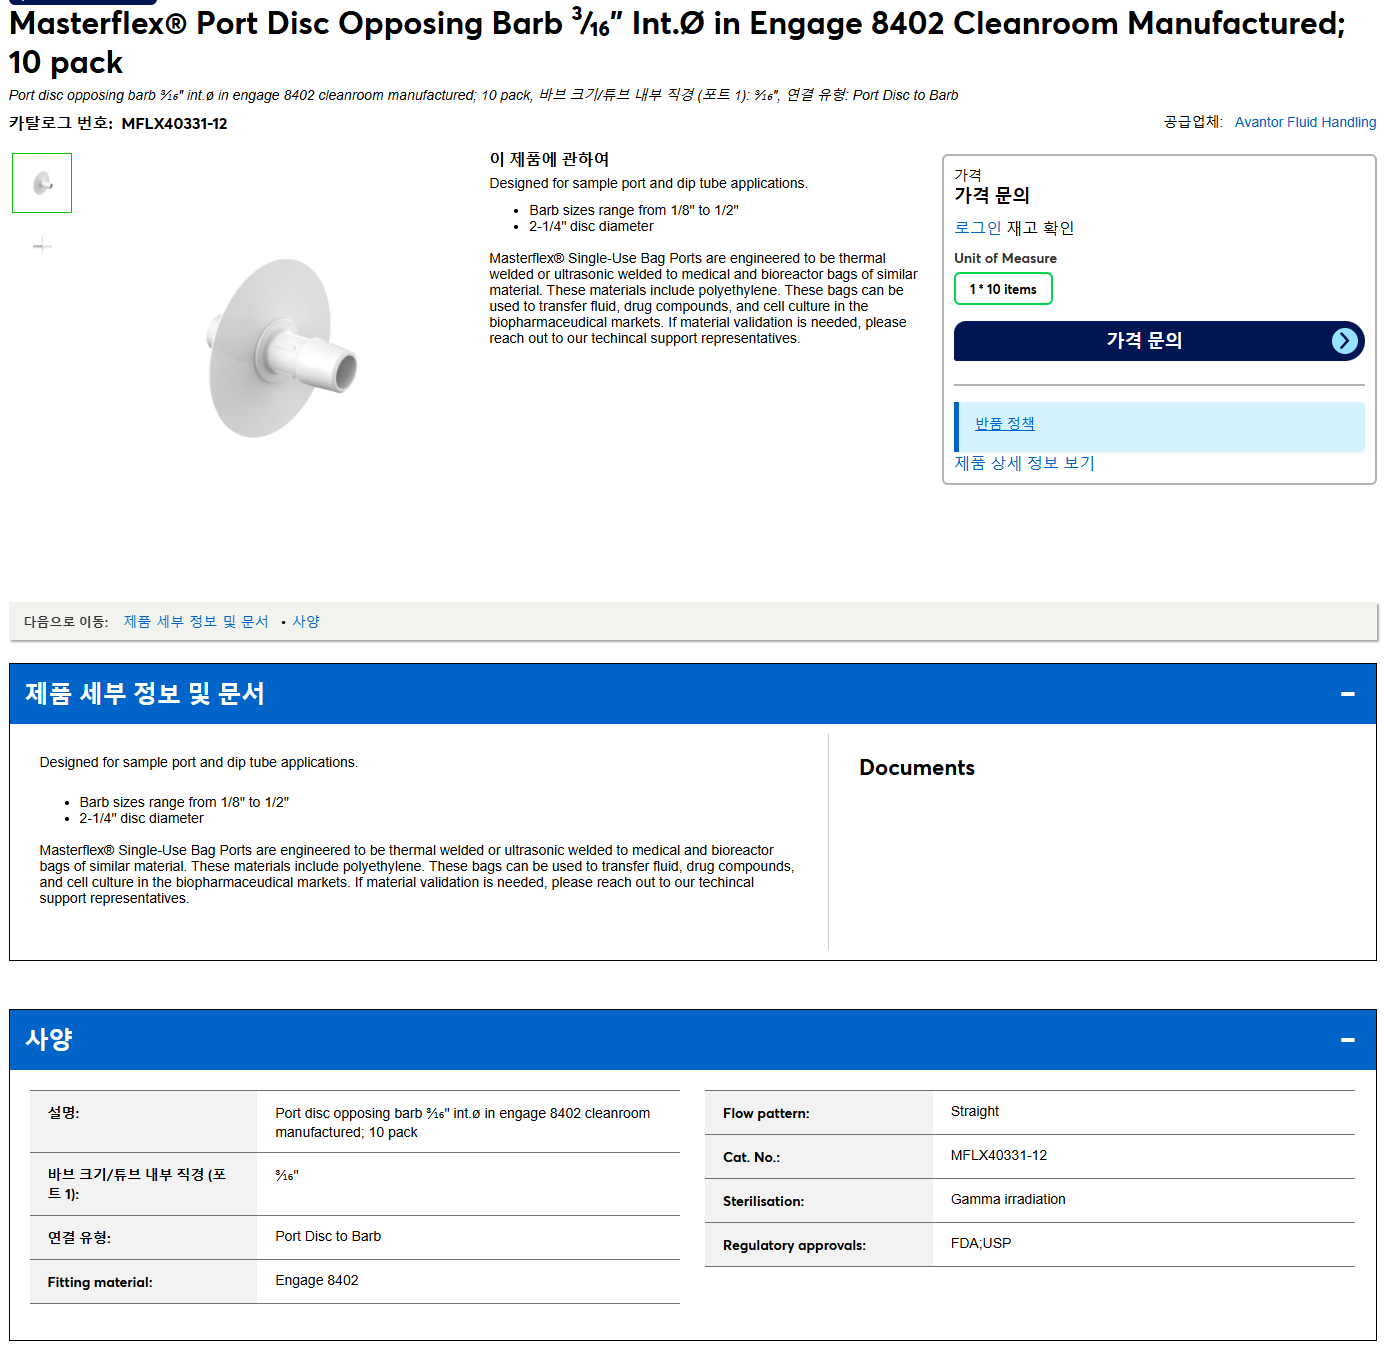Collapse the 제품 세부 정보 및 문서 section
1384x1361 pixels.
[1347, 694]
